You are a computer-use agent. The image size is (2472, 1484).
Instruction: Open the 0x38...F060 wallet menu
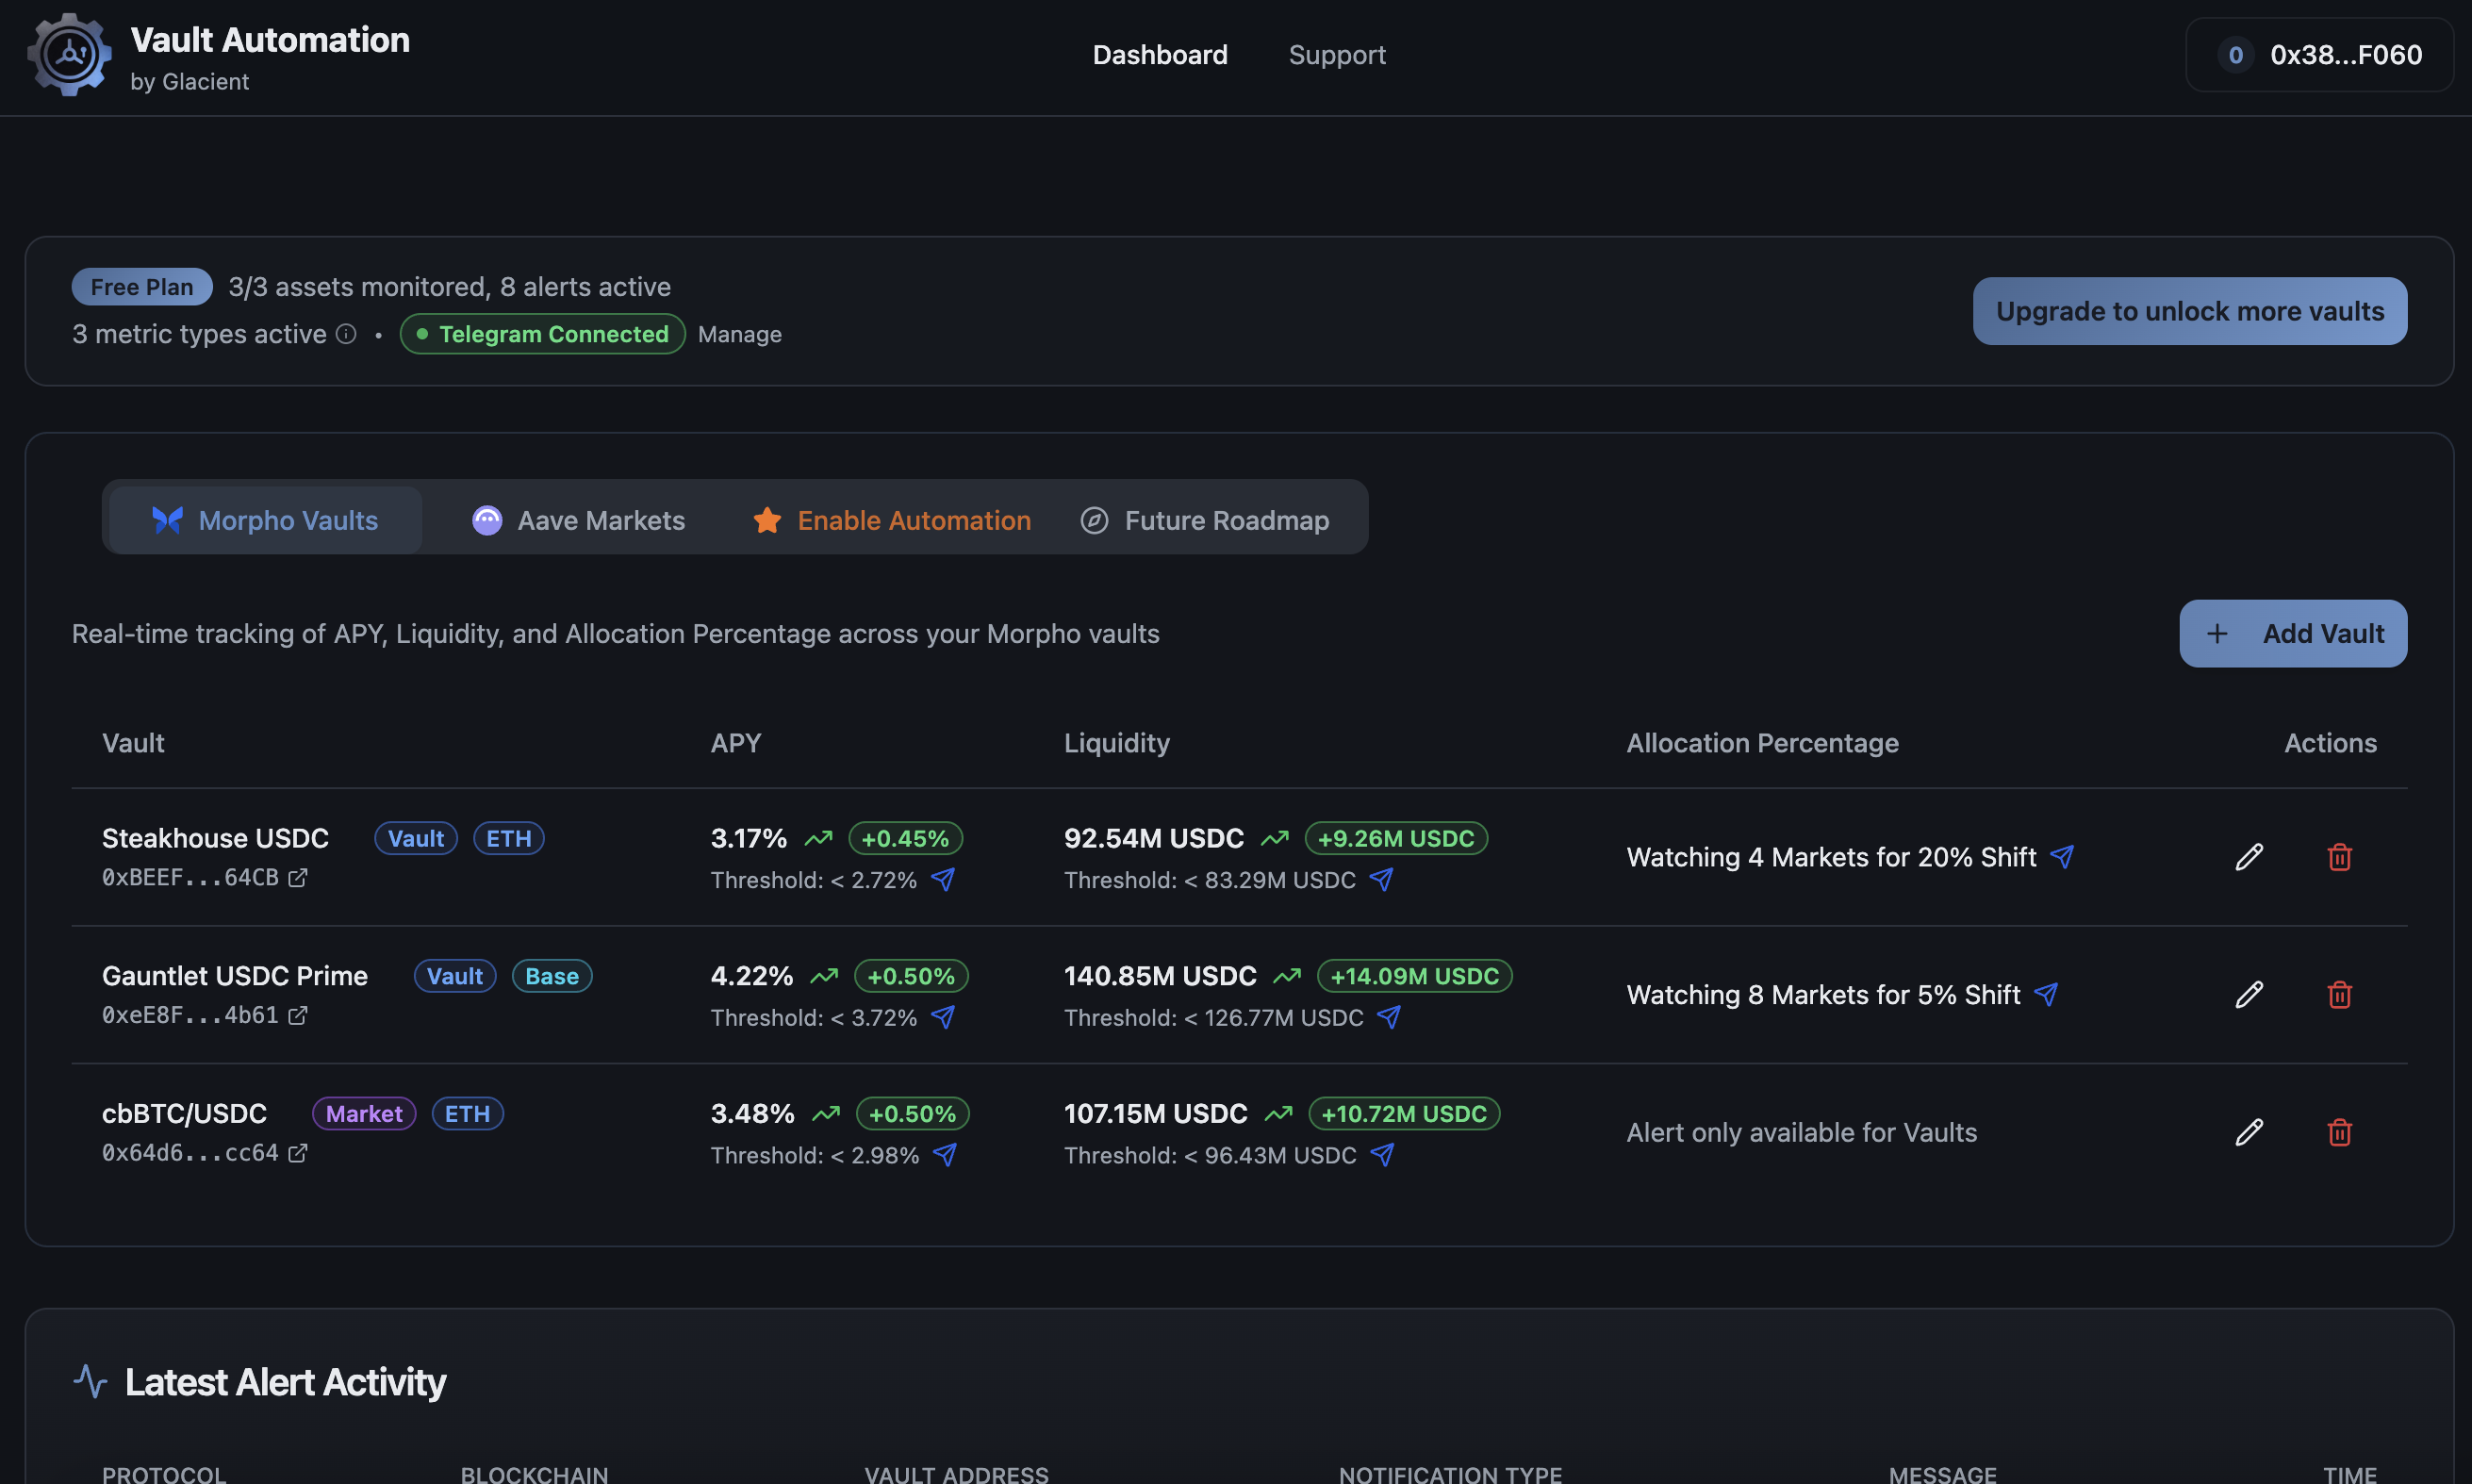pyautogui.click(x=2318, y=54)
